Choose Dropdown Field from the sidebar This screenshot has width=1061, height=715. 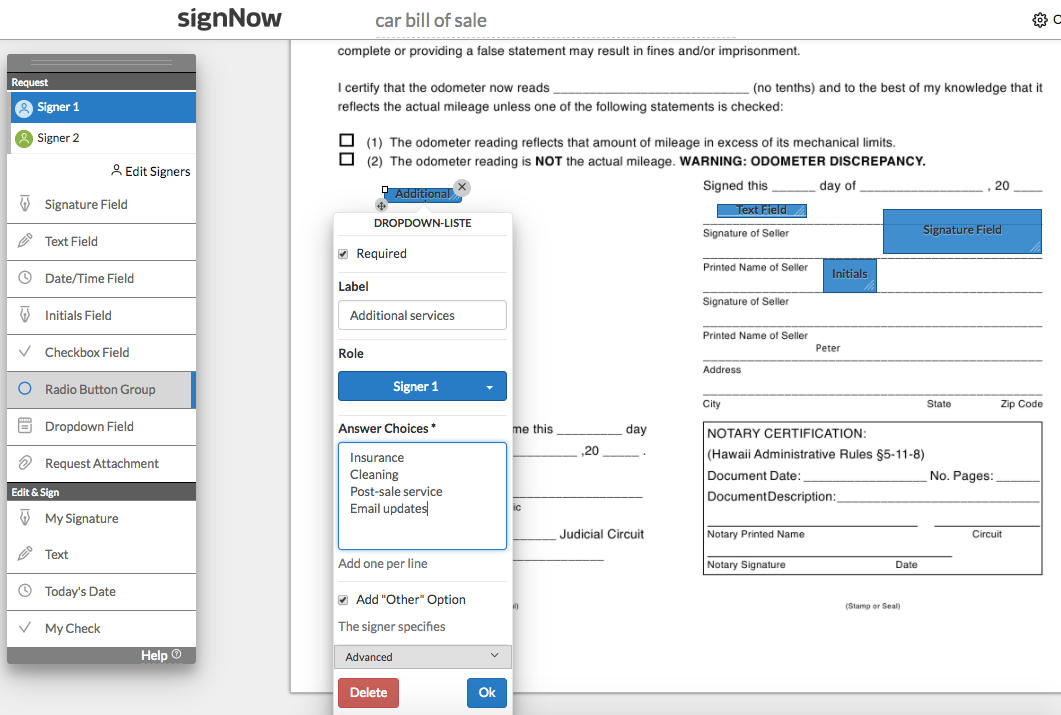[x=101, y=426]
